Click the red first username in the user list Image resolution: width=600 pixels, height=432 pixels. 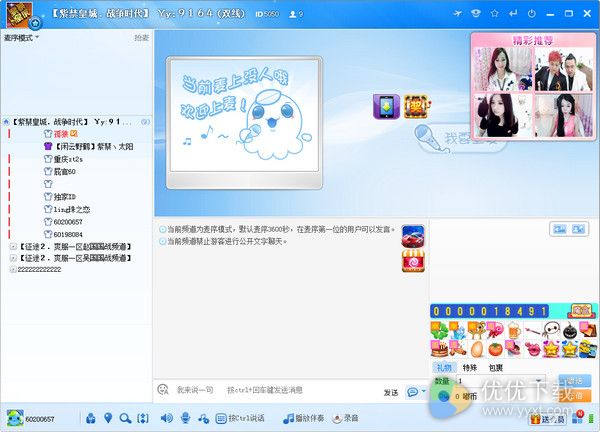(60, 134)
